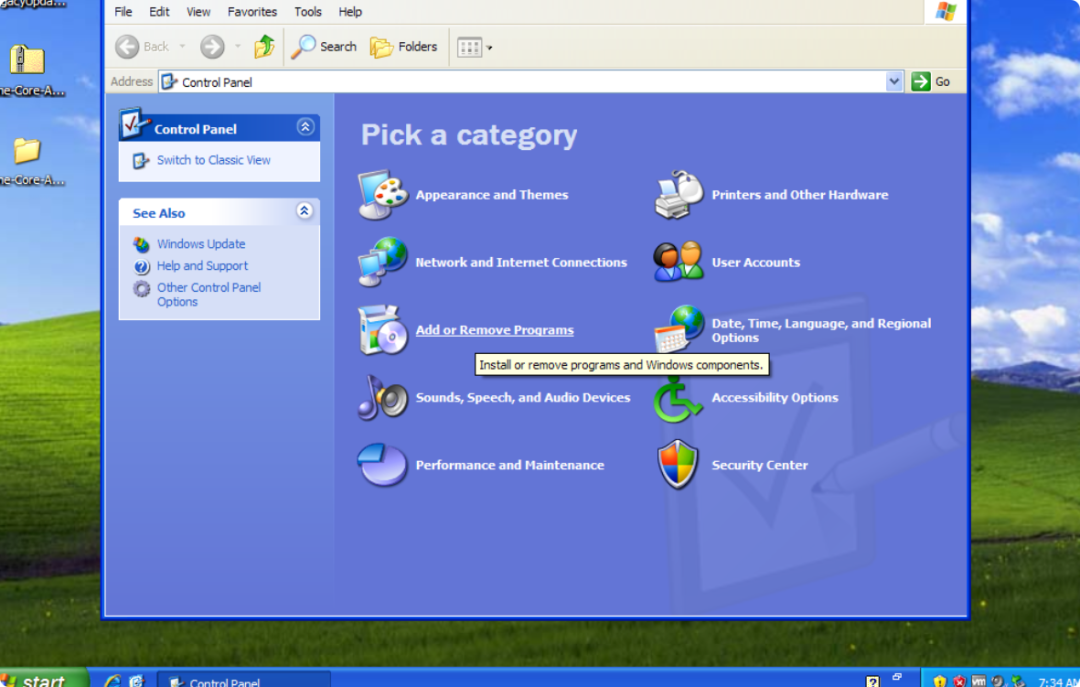The height and width of the screenshot is (687, 1080).
Task: Open the Help and Support link
Action: point(202,266)
